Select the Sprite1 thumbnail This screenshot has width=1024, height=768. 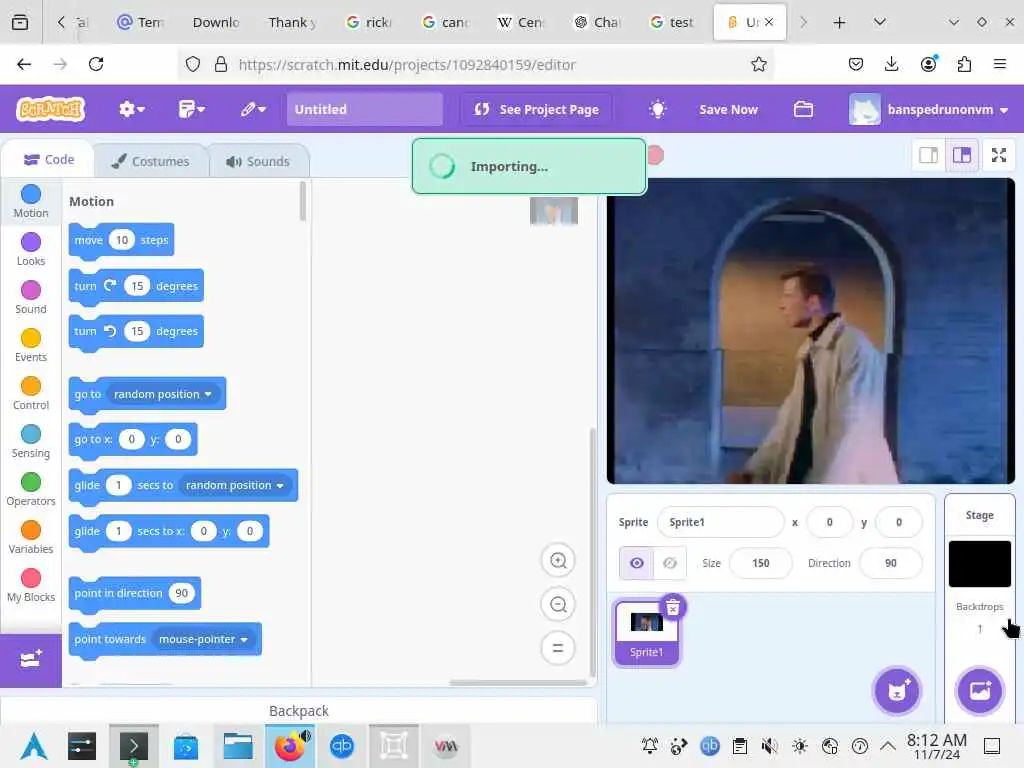[646, 633]
